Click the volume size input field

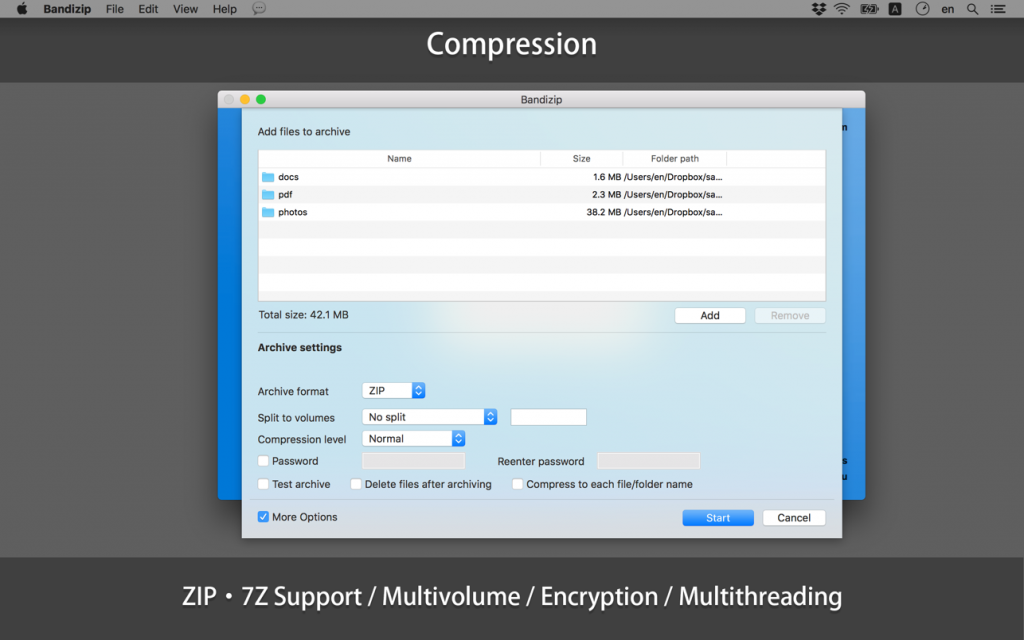547,417
